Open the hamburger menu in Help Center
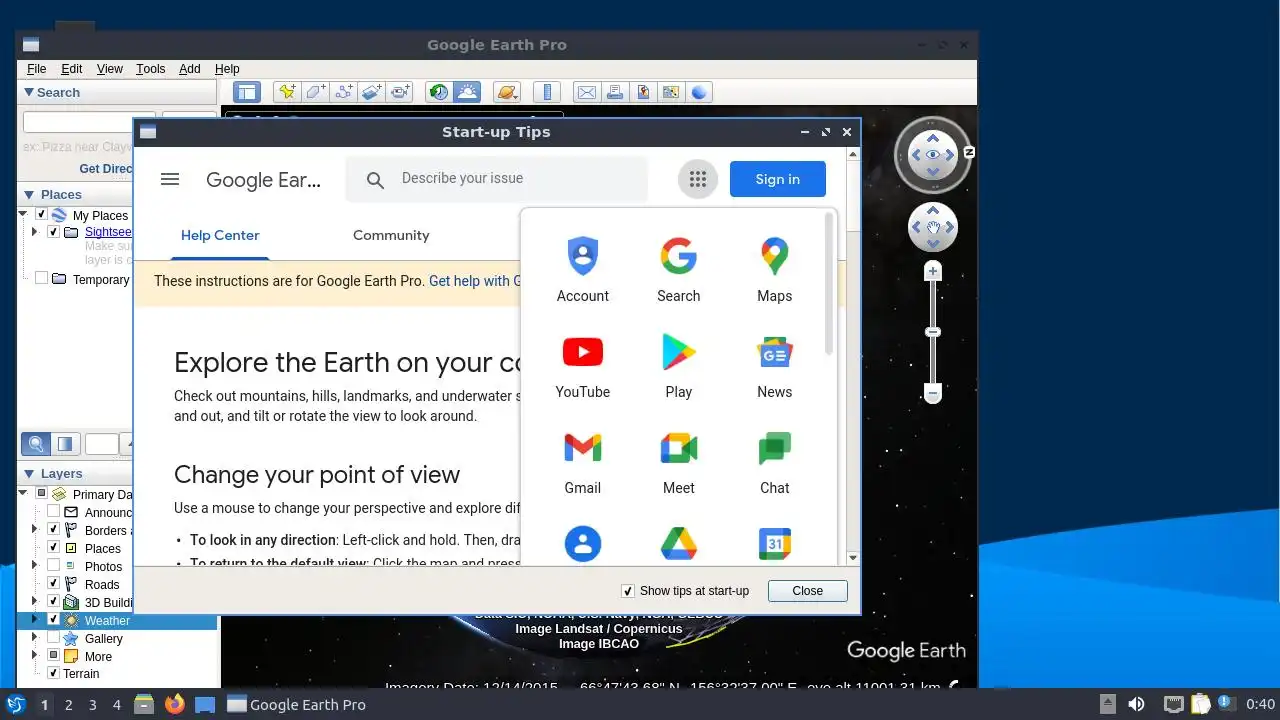Screen dimensions: 1280x720 (170, 179)
